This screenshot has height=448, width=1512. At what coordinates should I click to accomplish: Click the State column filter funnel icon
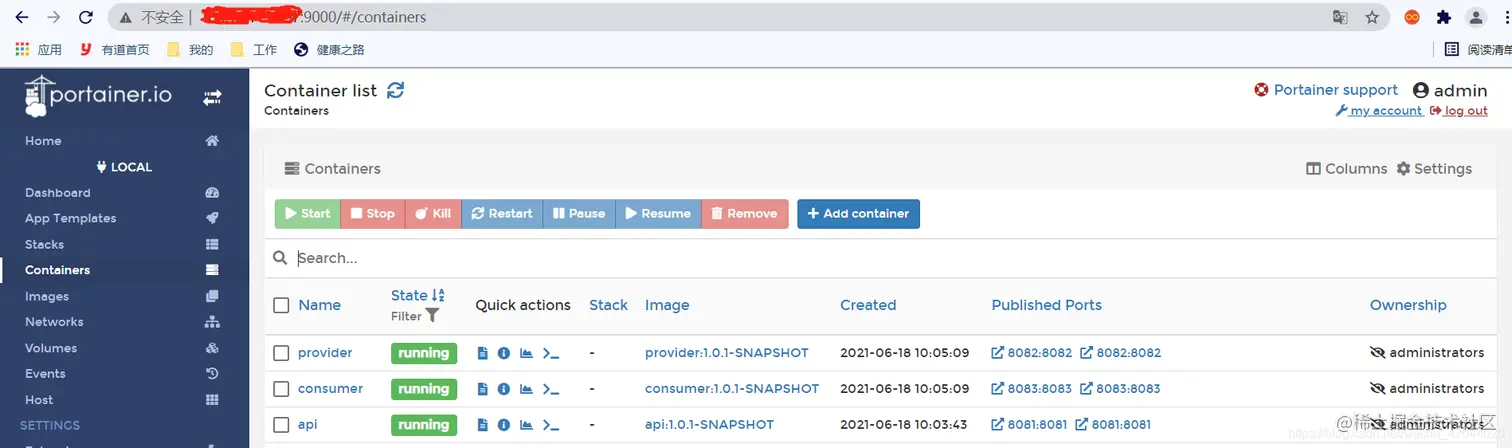[x=432, y=316]
